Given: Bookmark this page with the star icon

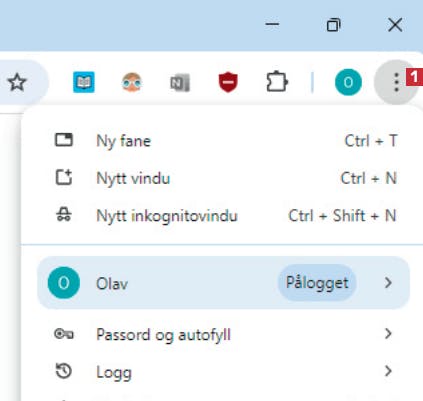Looking at the screenshot, I should [17, 82].
